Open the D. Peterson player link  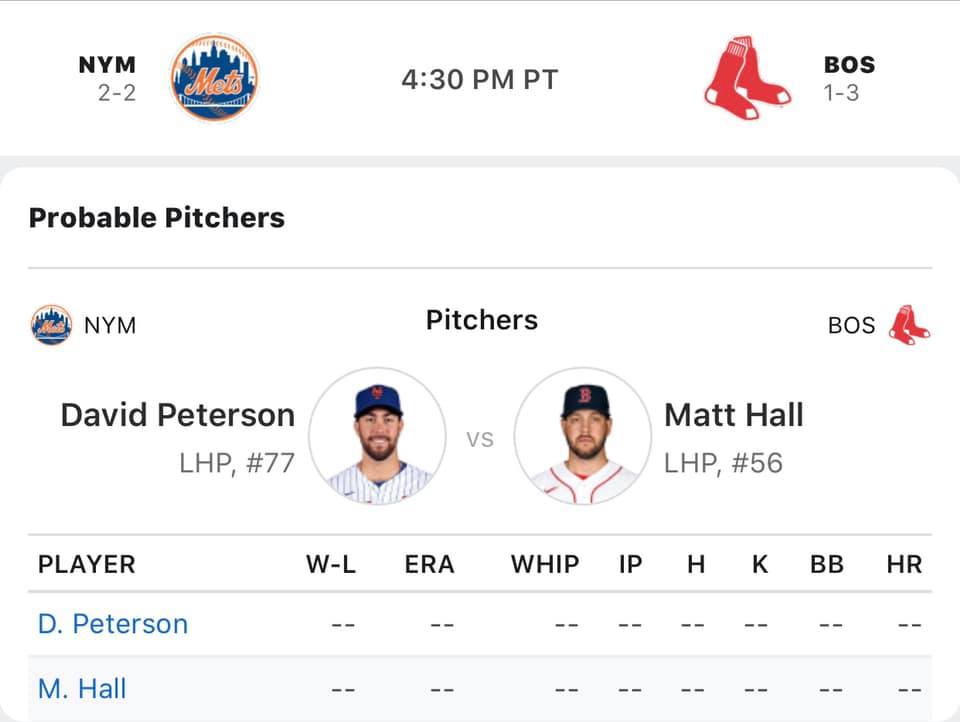(113, 624)
